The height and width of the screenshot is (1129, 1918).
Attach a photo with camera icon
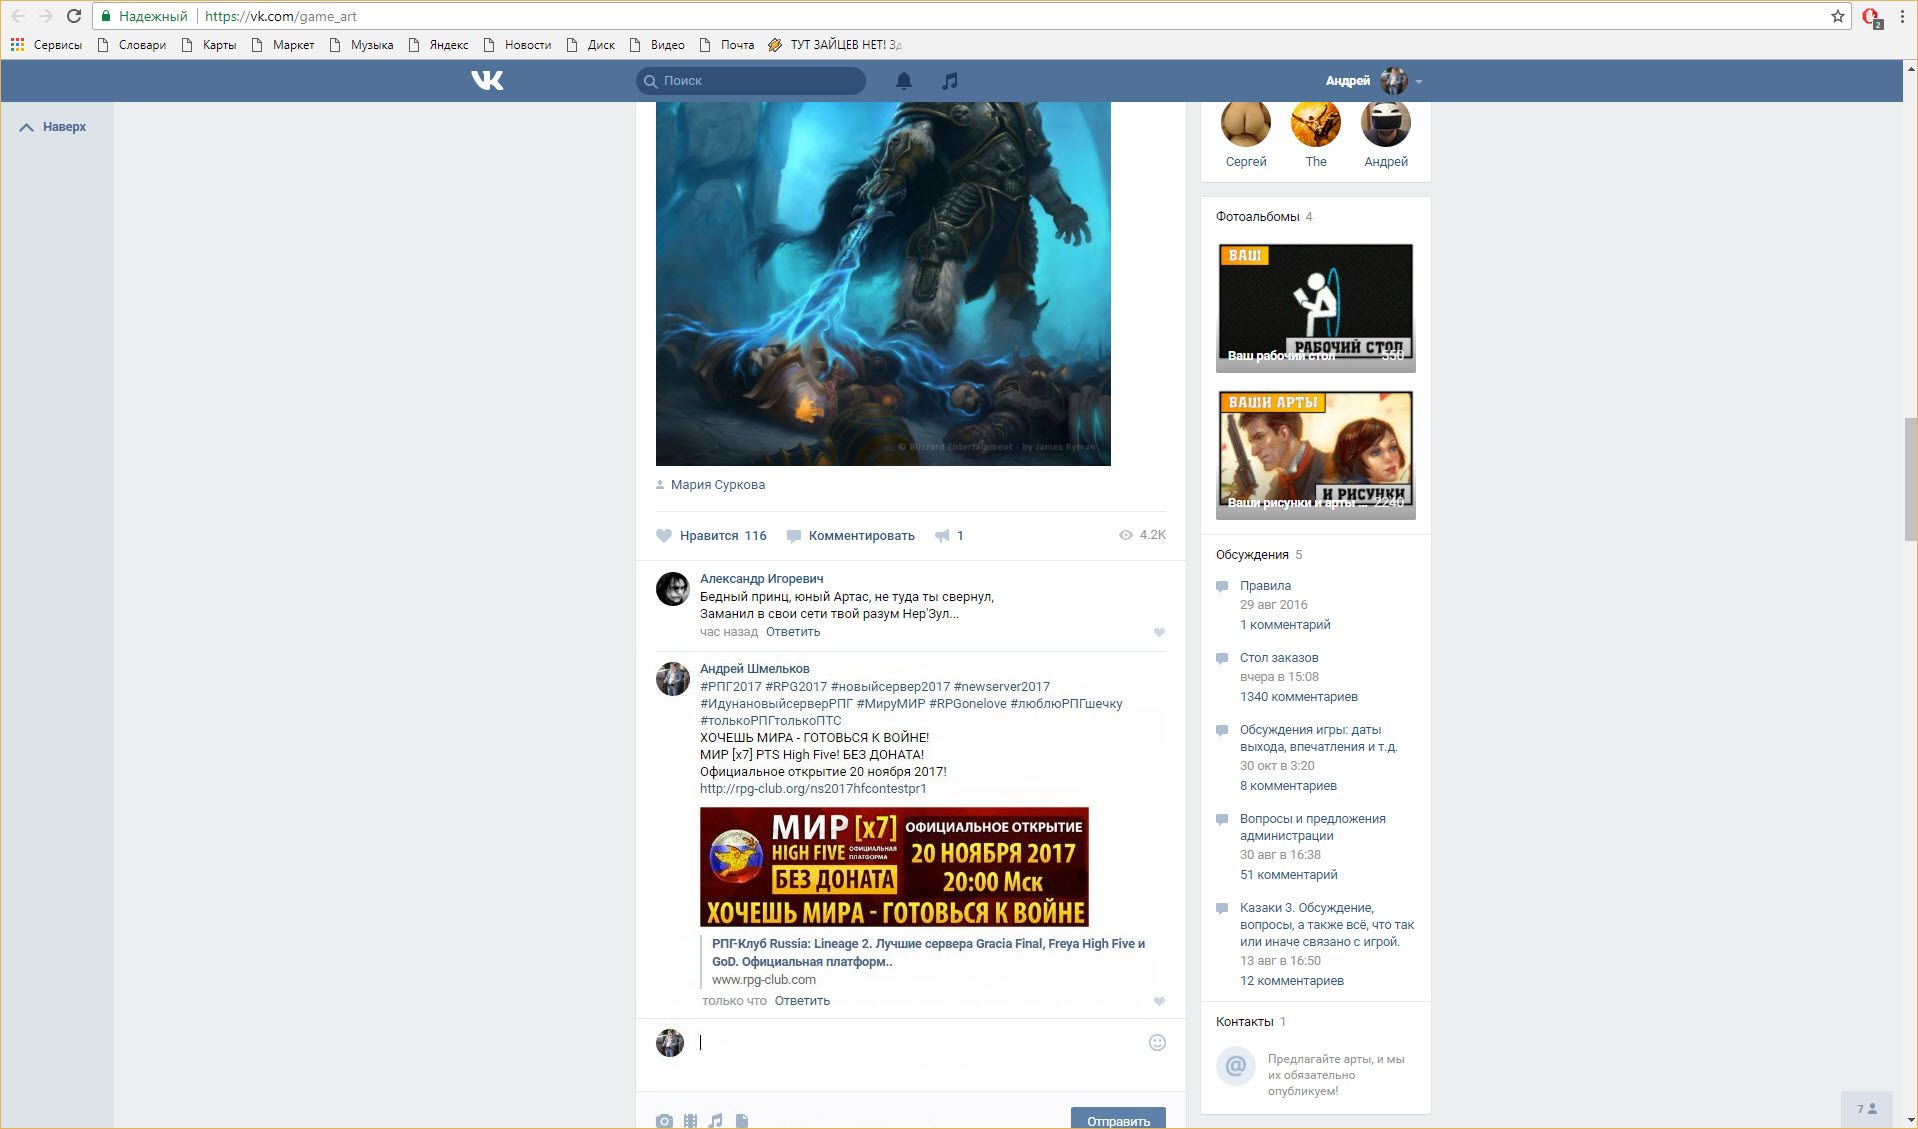(664, 1121)
